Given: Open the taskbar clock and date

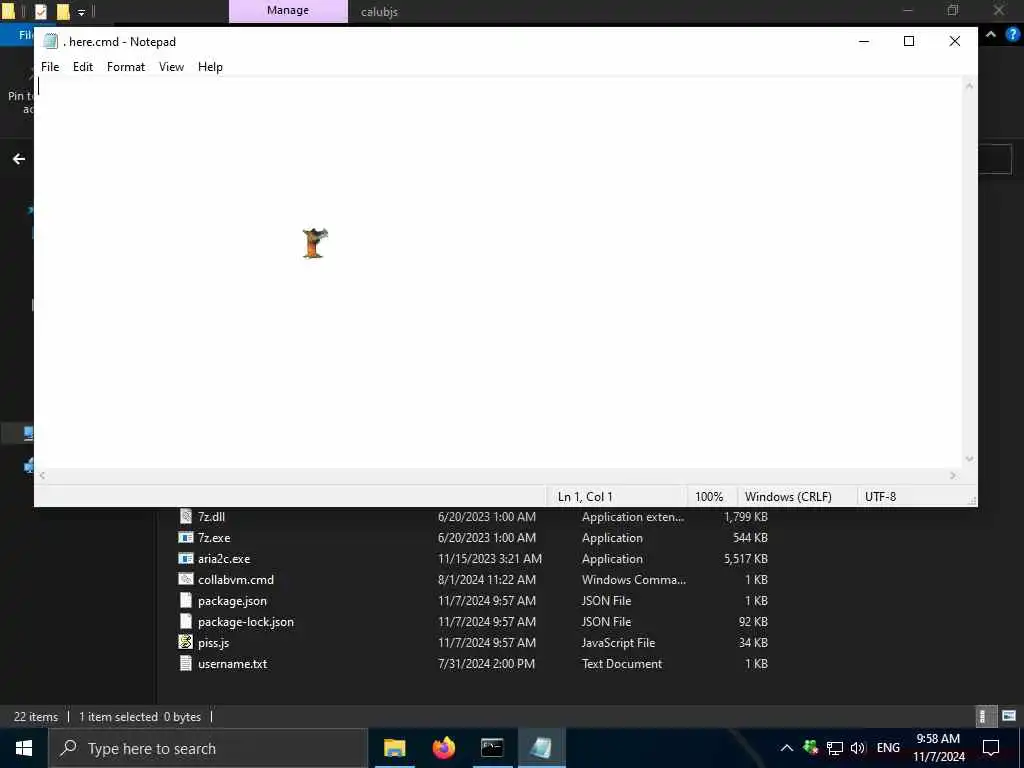Looking at the screenshot, I should [938, 748].
